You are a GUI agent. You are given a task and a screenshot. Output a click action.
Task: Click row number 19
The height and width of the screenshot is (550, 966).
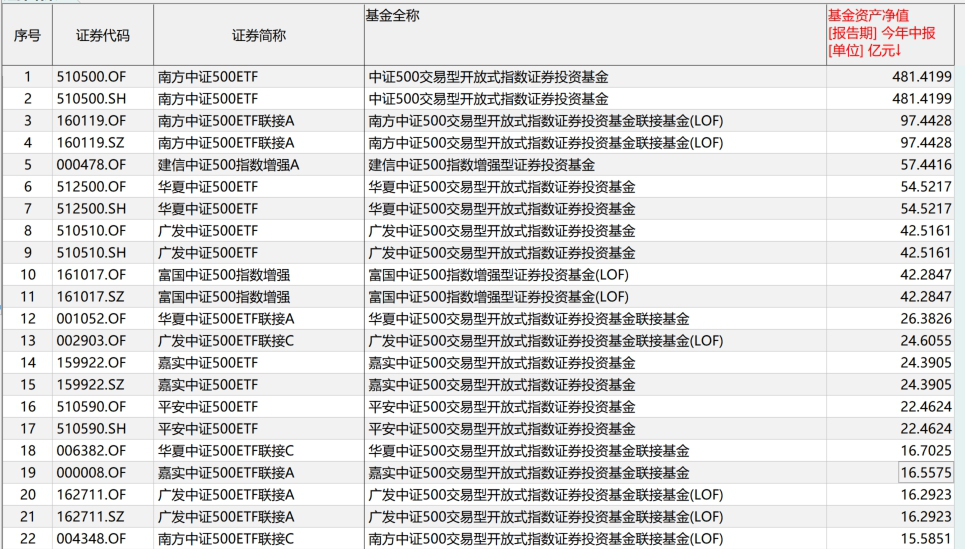pyautogui.click(x=27, y=473)
